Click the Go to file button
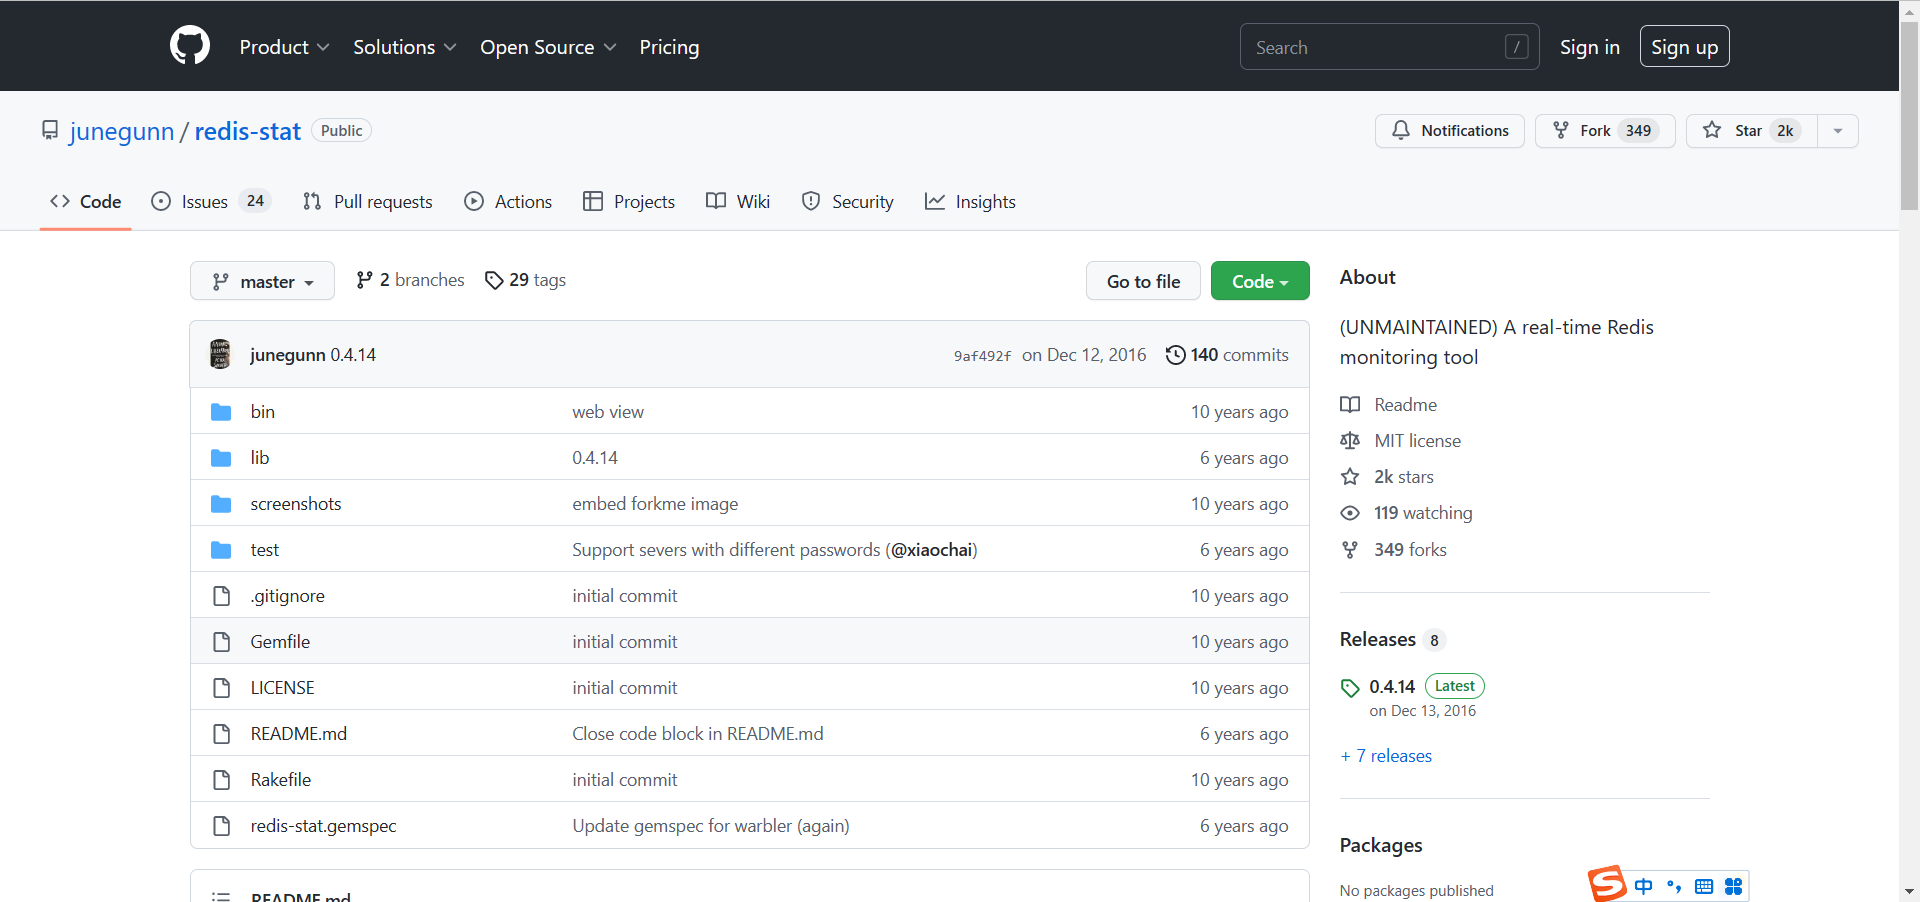 point(1143,281)
